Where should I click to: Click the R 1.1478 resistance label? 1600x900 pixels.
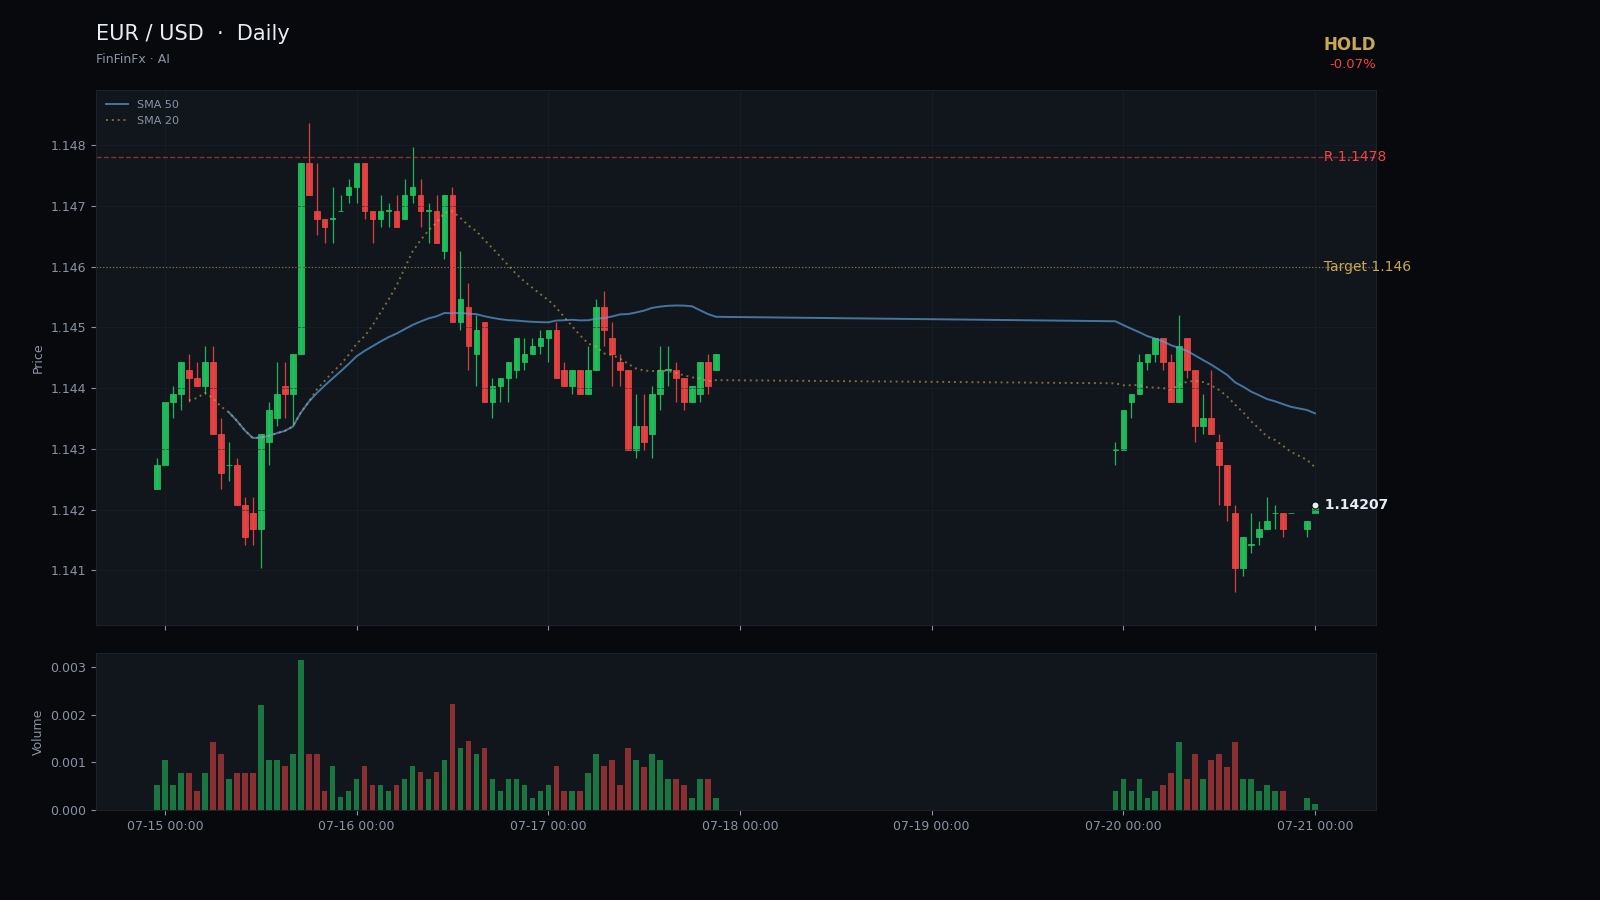point(1355,157)
